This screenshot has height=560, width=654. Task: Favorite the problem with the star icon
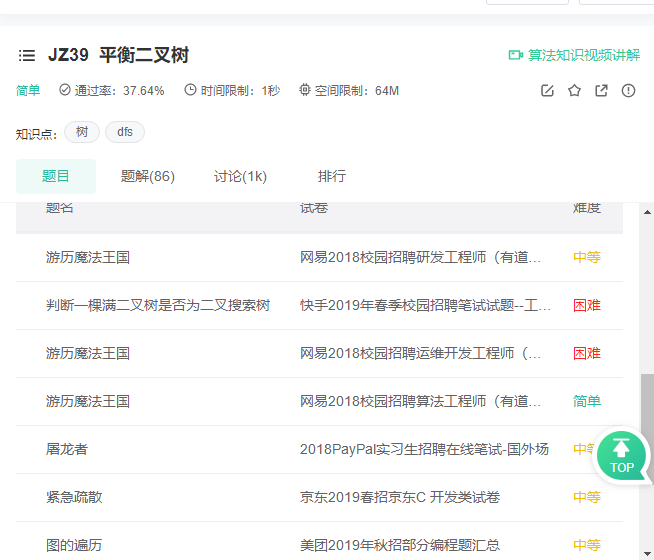coord(574,90)
